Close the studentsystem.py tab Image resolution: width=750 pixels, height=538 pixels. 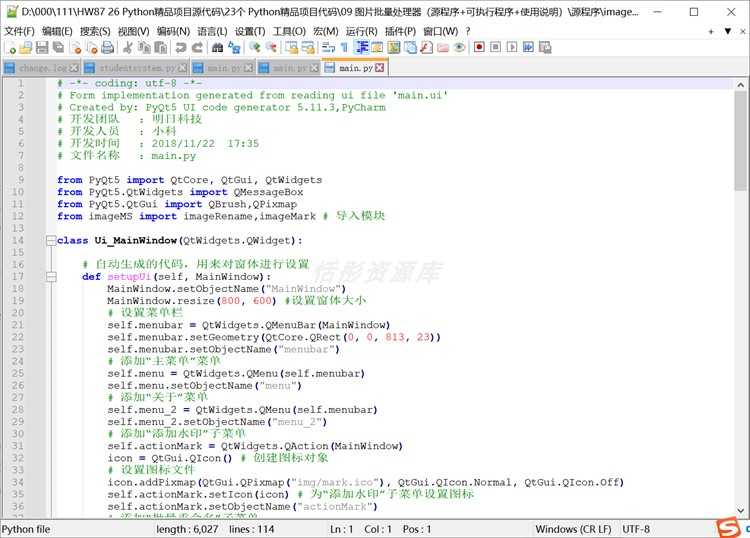pos(183,68)
